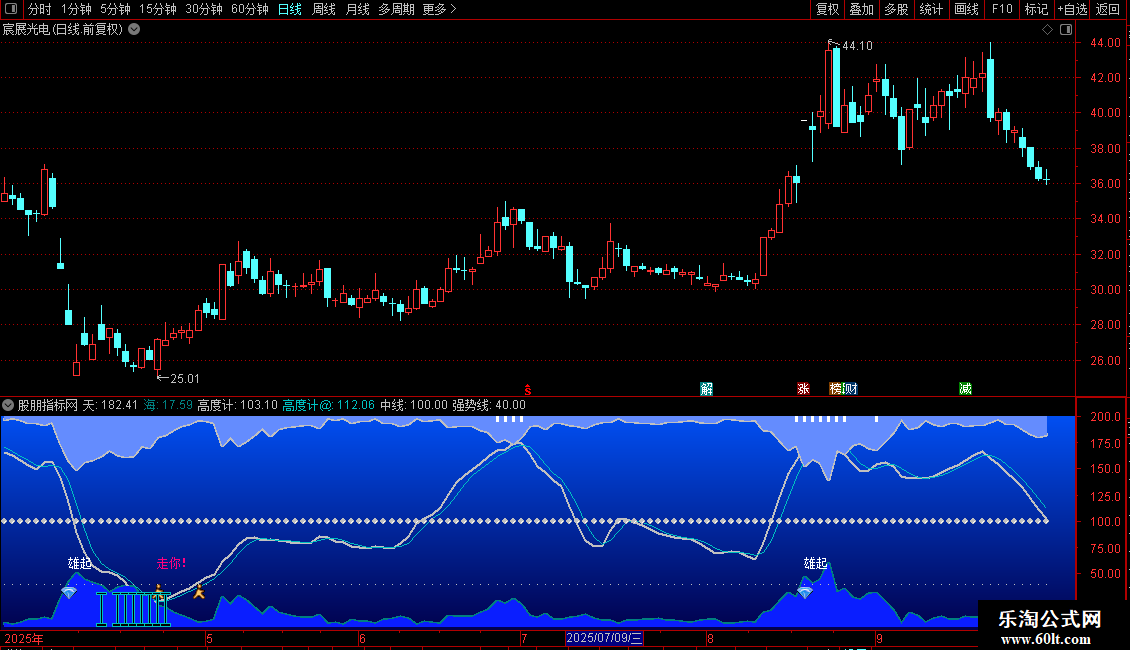Screen dimensions: 1130x650
Task: Click month 9 on time axis
Action: click(x=879, y=638)
